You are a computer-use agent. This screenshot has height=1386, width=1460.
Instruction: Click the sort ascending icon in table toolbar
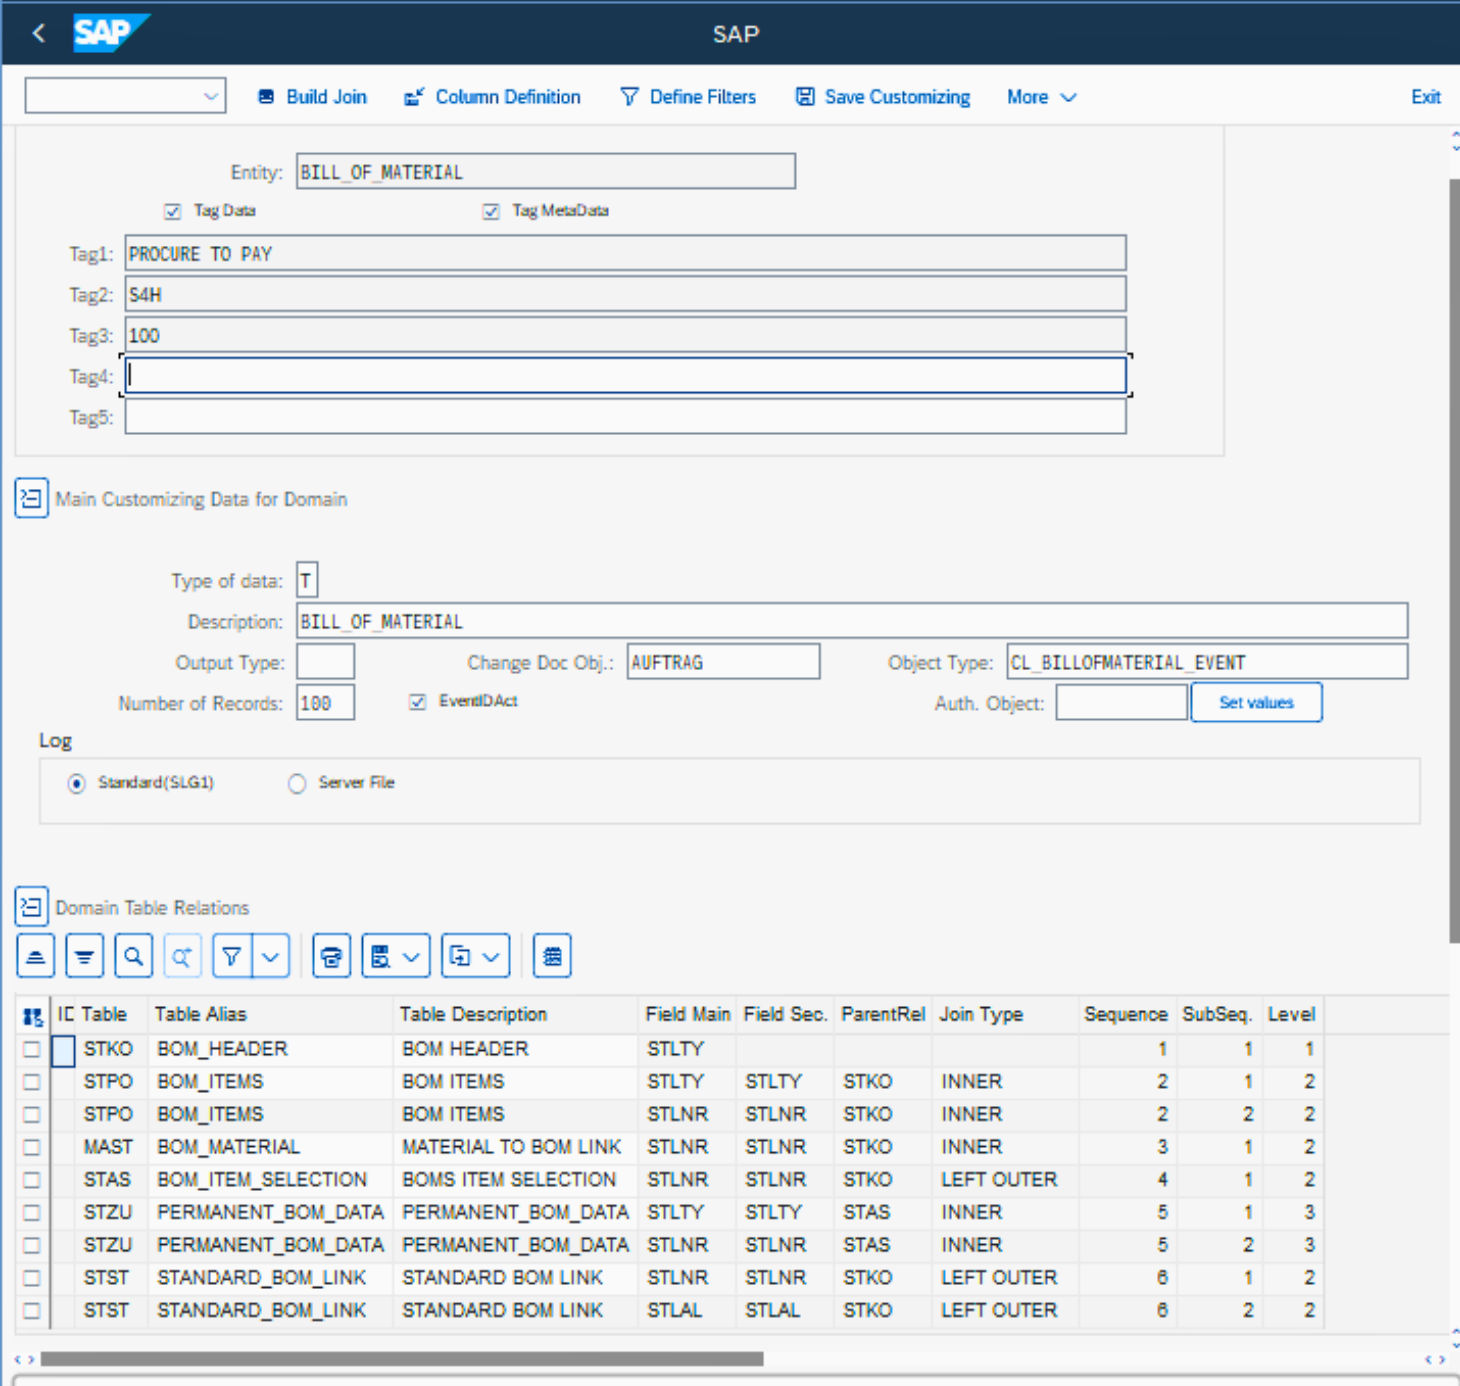36,957
